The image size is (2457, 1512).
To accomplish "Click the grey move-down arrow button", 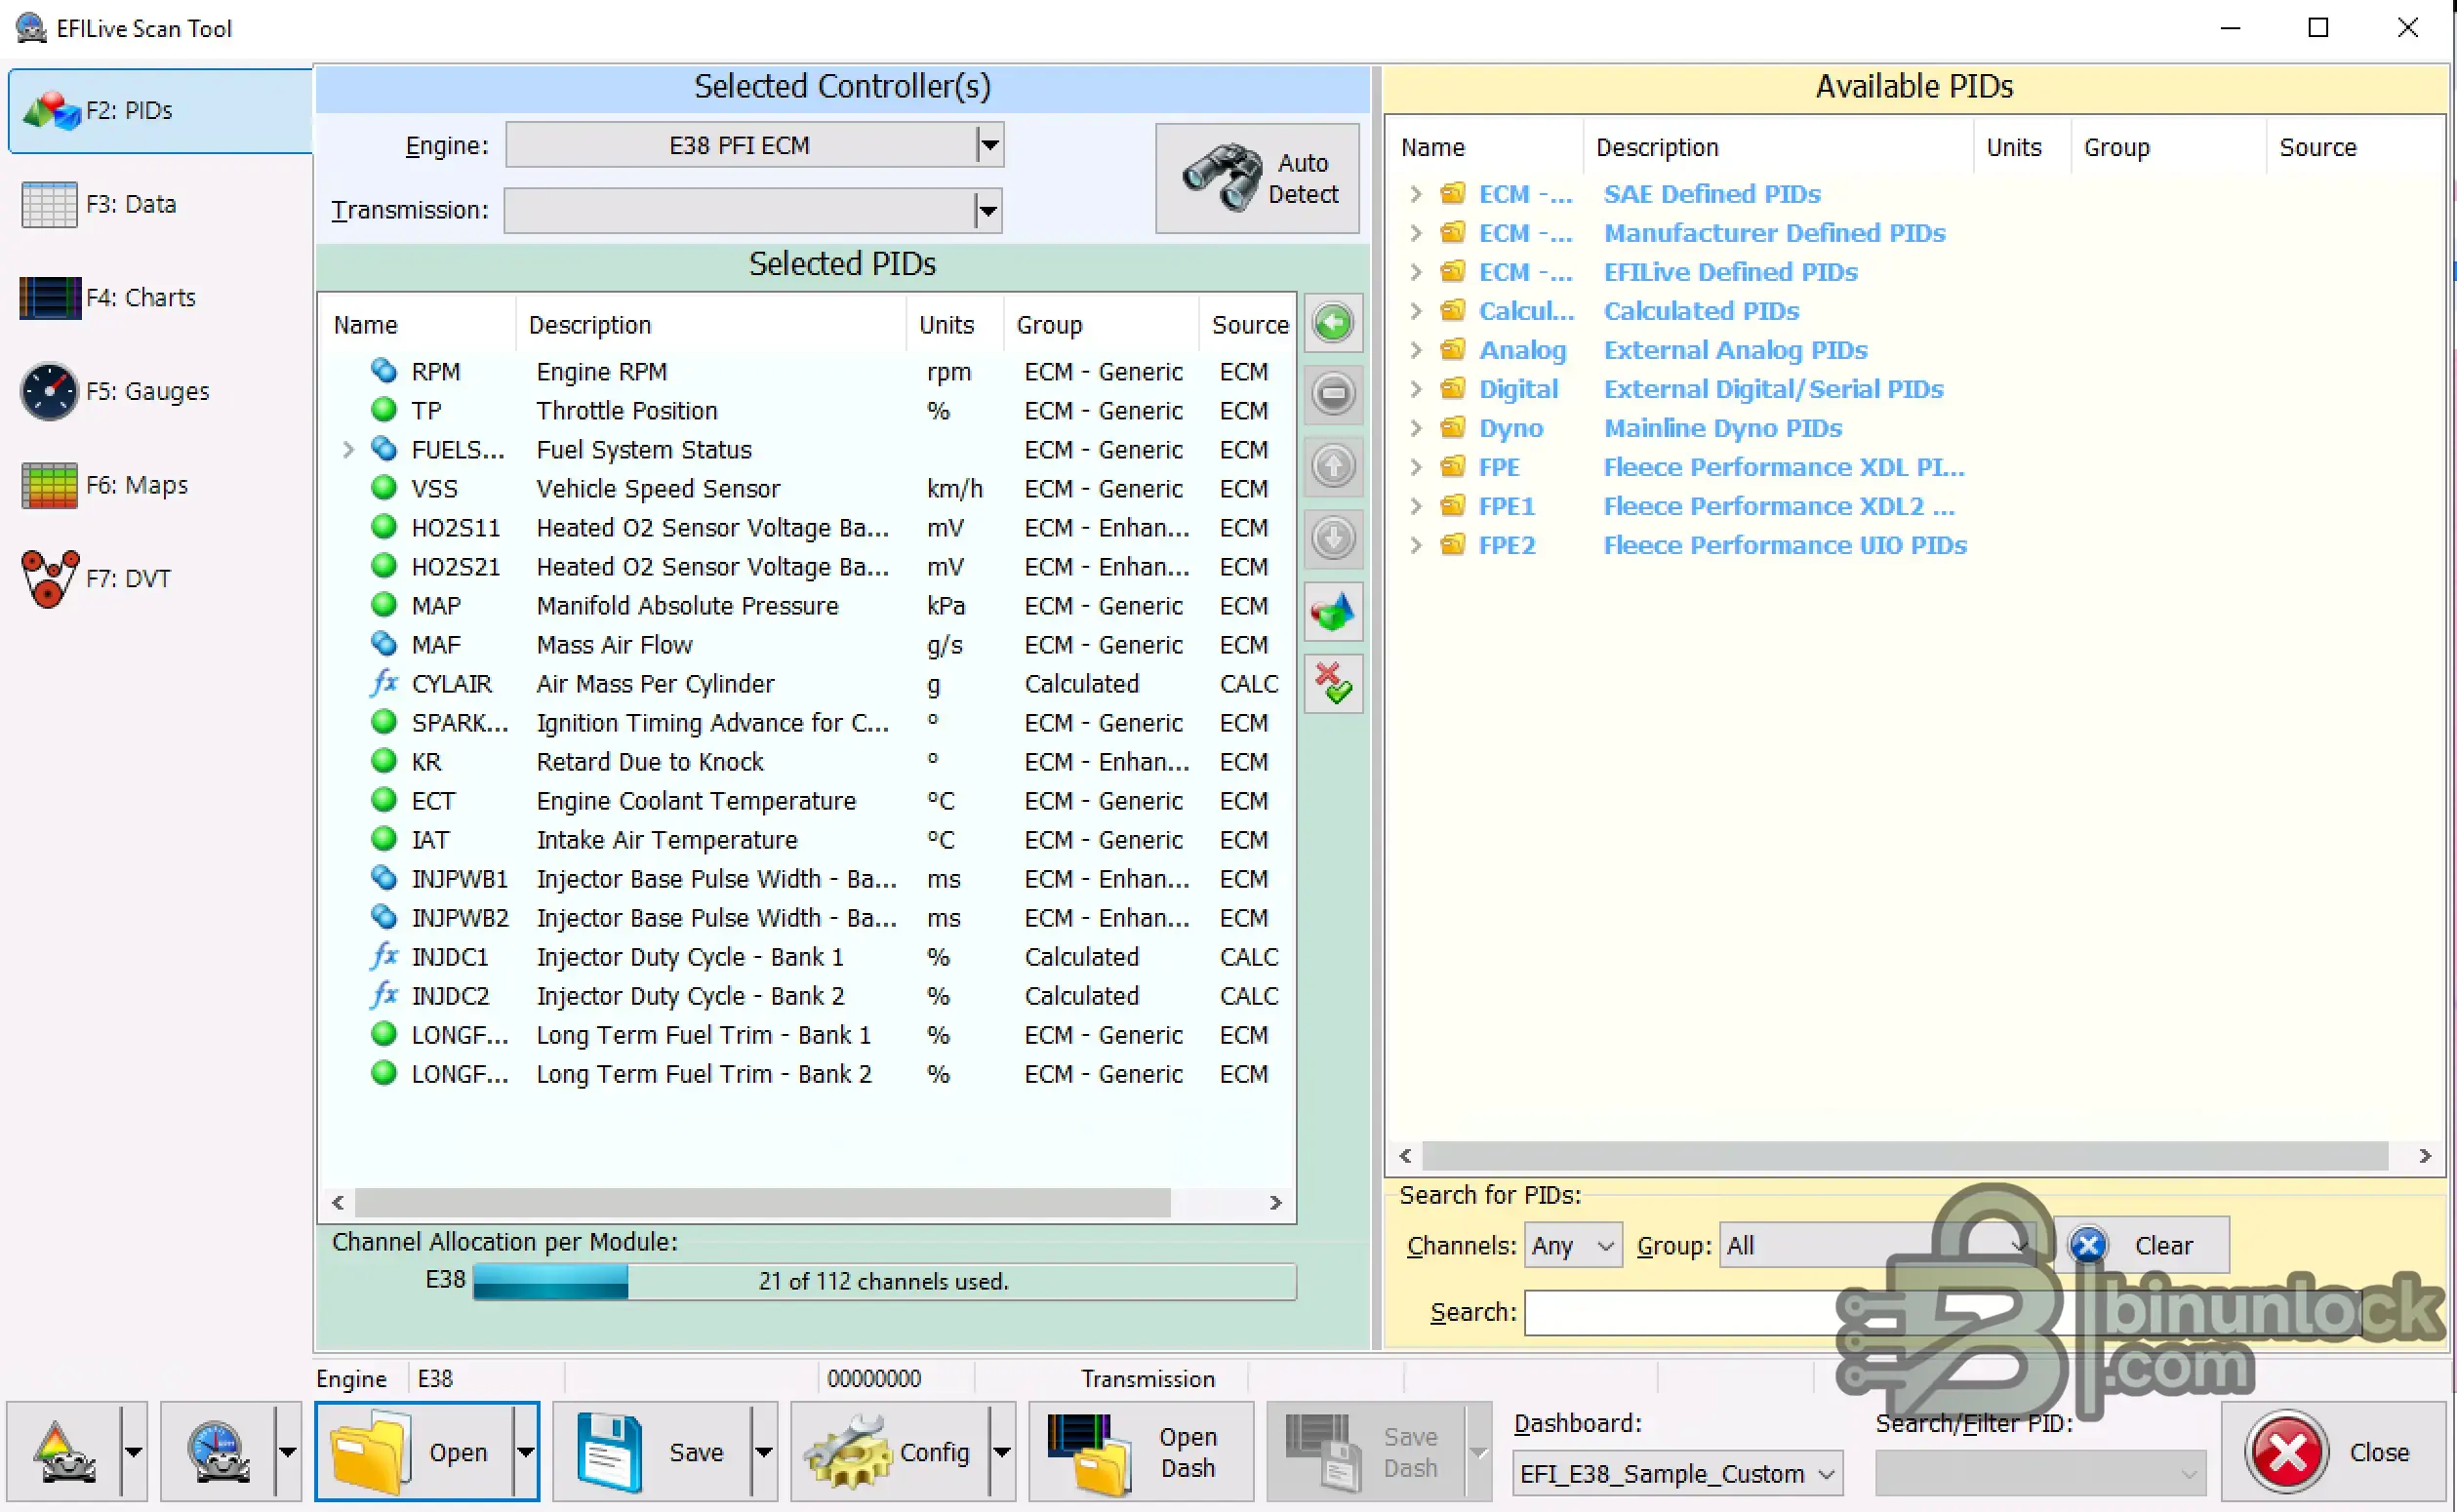I will click(1333, 538).
